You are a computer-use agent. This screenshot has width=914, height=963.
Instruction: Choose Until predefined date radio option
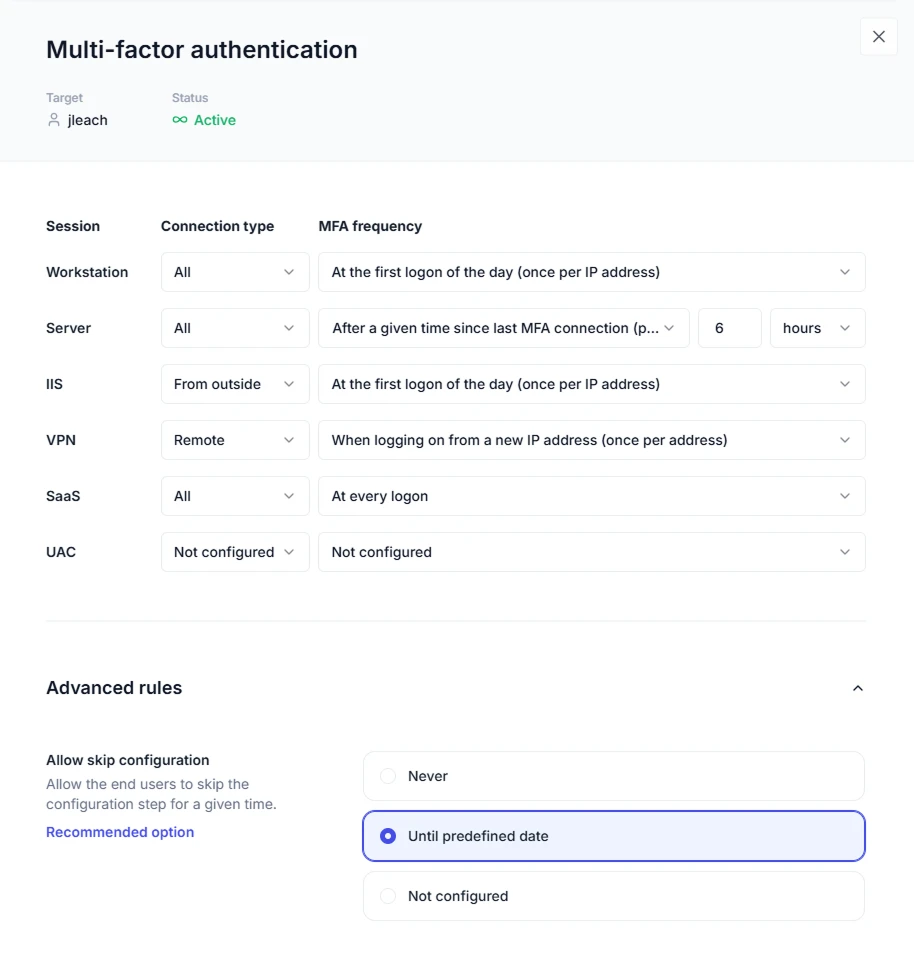pyautogui.click(x=388, y=836)
